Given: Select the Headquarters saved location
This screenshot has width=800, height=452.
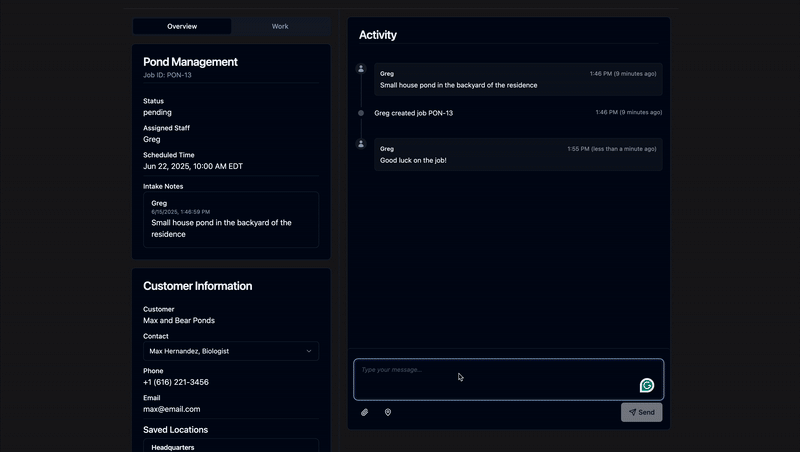Looking at the screenshot, I should (230, 446).
